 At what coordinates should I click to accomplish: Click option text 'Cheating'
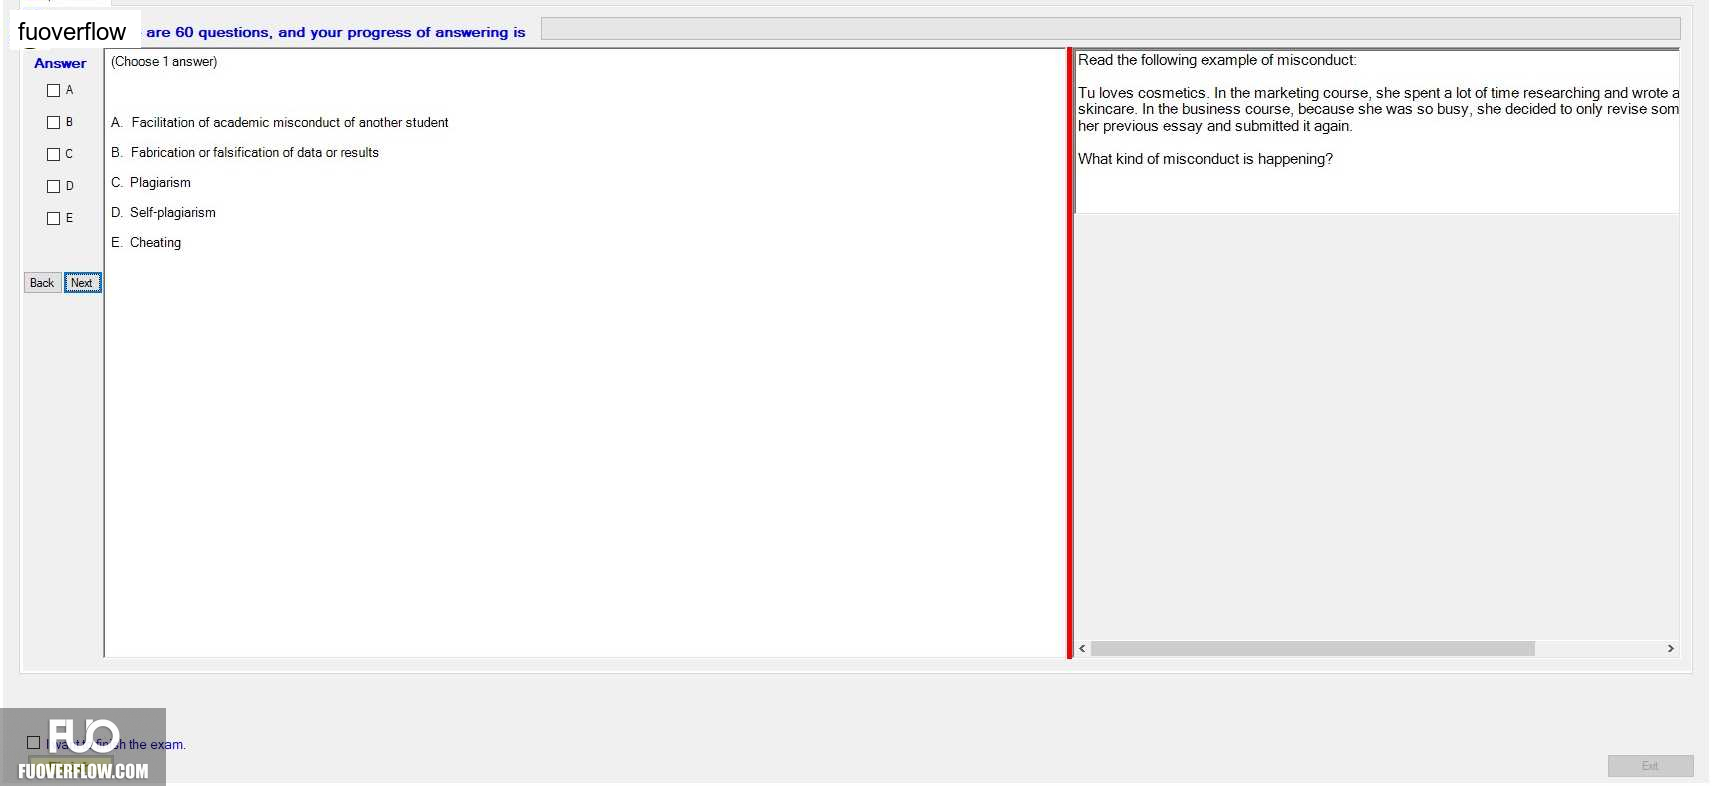(x=156, y=243)
